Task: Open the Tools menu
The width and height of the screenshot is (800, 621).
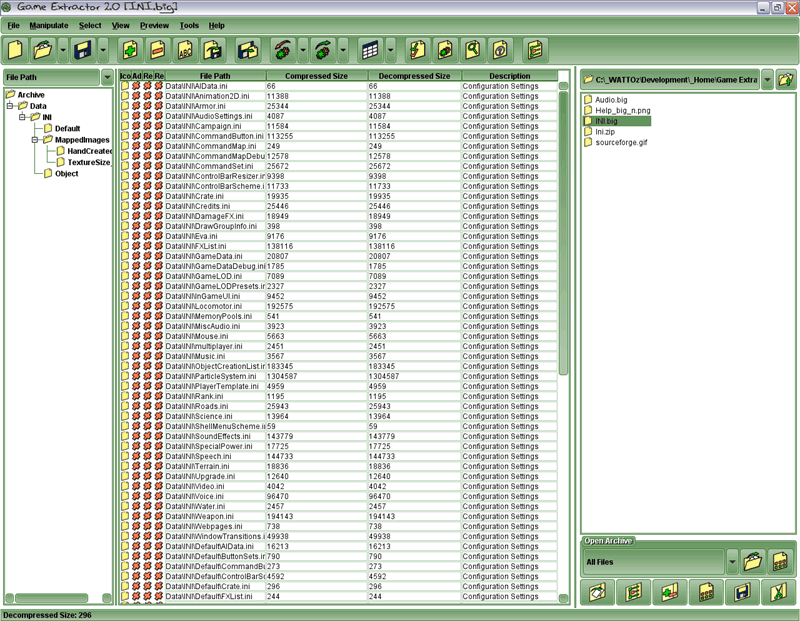Action: point(189,24)
